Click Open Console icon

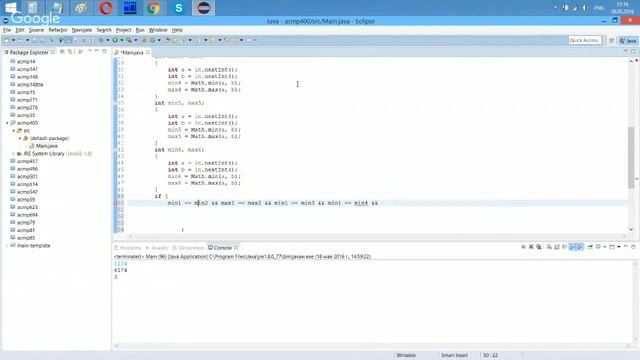pos(612,247)
